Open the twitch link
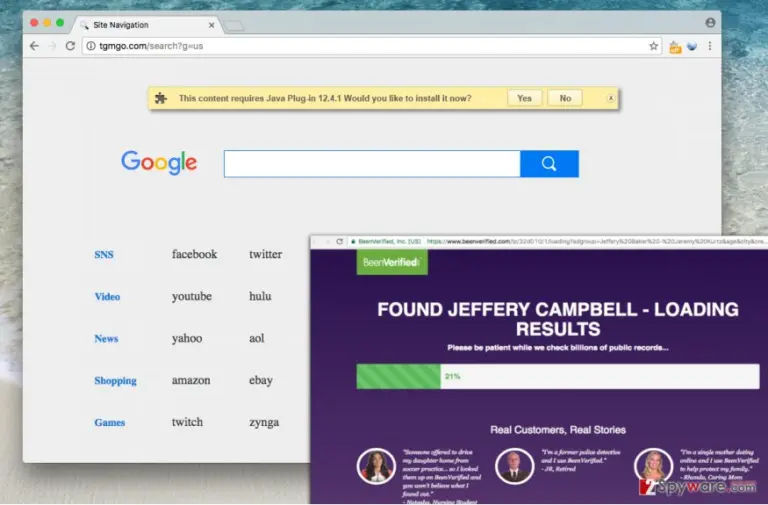This screenshot has height=505, width=768. [187, 422]
